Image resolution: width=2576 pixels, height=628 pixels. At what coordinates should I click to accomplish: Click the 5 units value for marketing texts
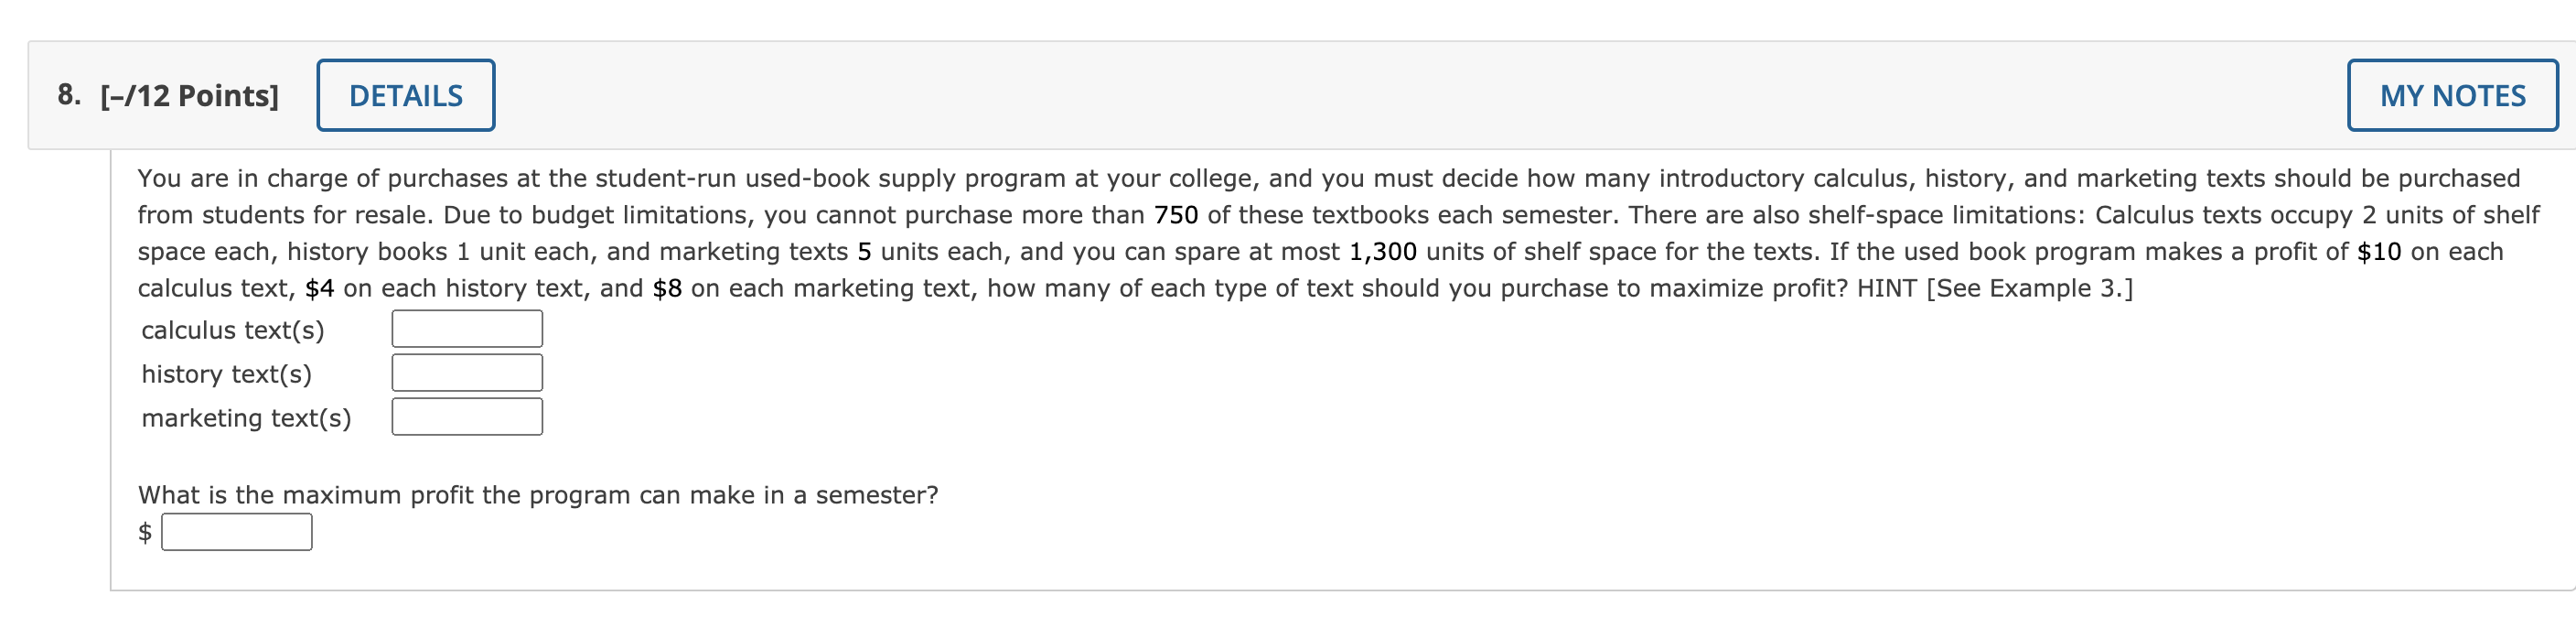pyautogui.click(x=864, y=252)
